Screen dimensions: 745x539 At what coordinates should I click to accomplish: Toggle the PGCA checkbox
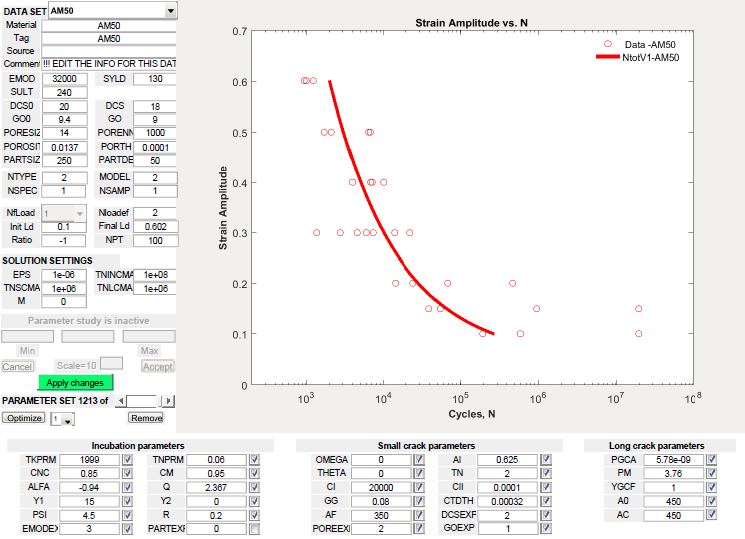coord(711,459)
